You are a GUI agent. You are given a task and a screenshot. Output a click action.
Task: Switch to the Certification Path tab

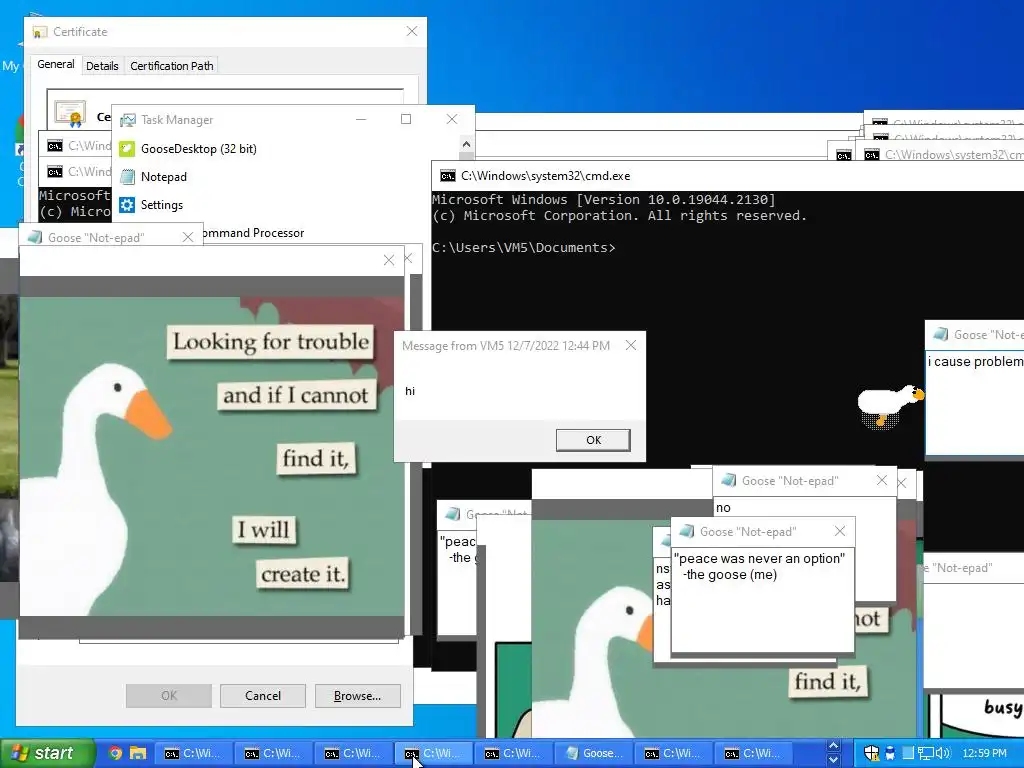coord(172,66)
